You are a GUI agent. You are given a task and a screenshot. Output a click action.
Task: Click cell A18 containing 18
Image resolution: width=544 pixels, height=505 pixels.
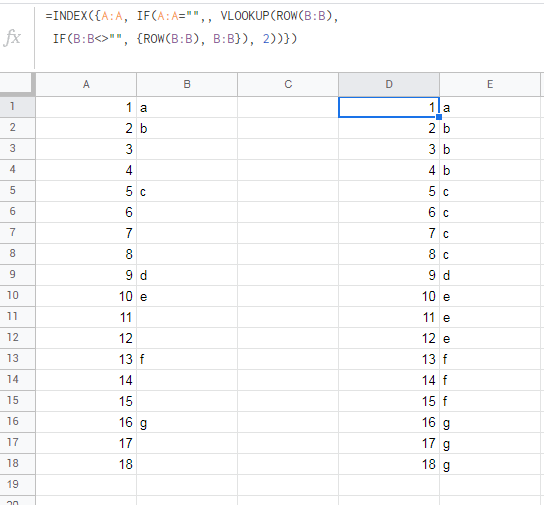(86, 464)
